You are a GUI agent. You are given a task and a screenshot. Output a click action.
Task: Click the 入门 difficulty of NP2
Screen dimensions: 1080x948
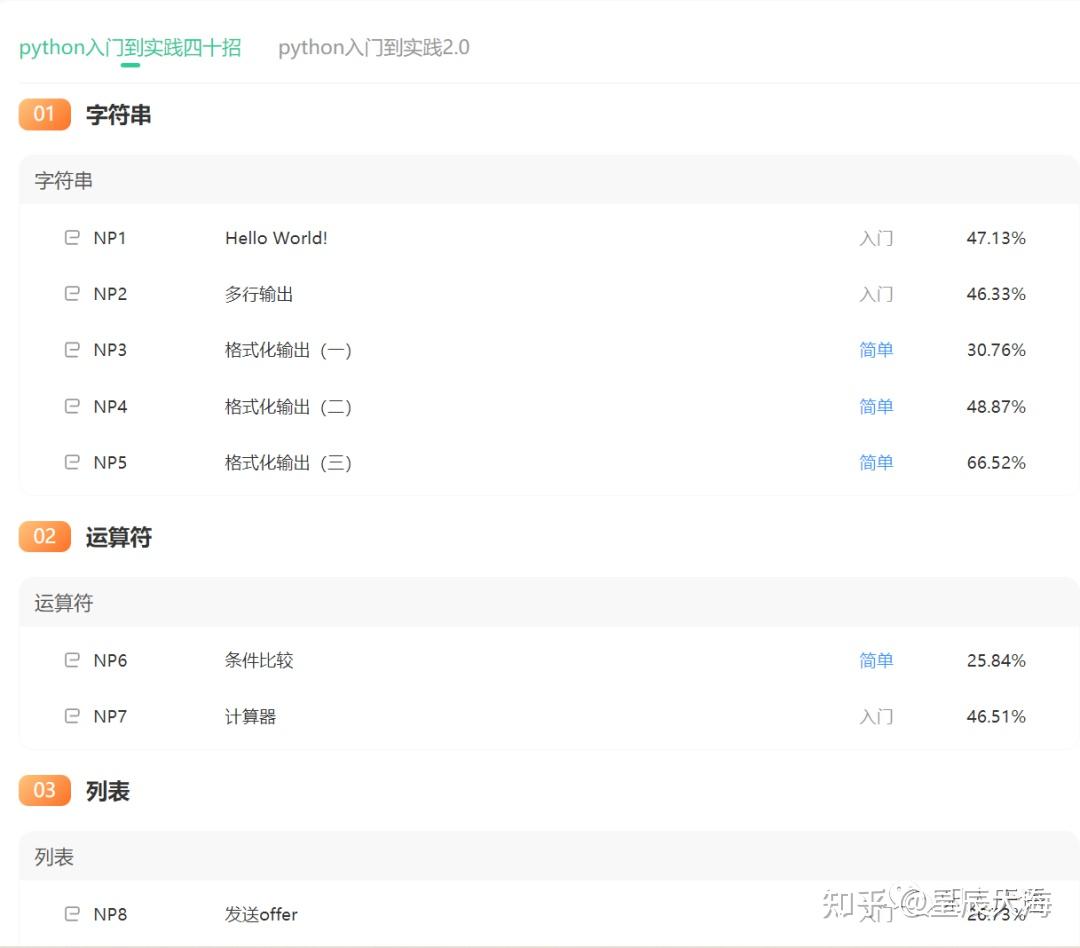[x=876, y=294]
